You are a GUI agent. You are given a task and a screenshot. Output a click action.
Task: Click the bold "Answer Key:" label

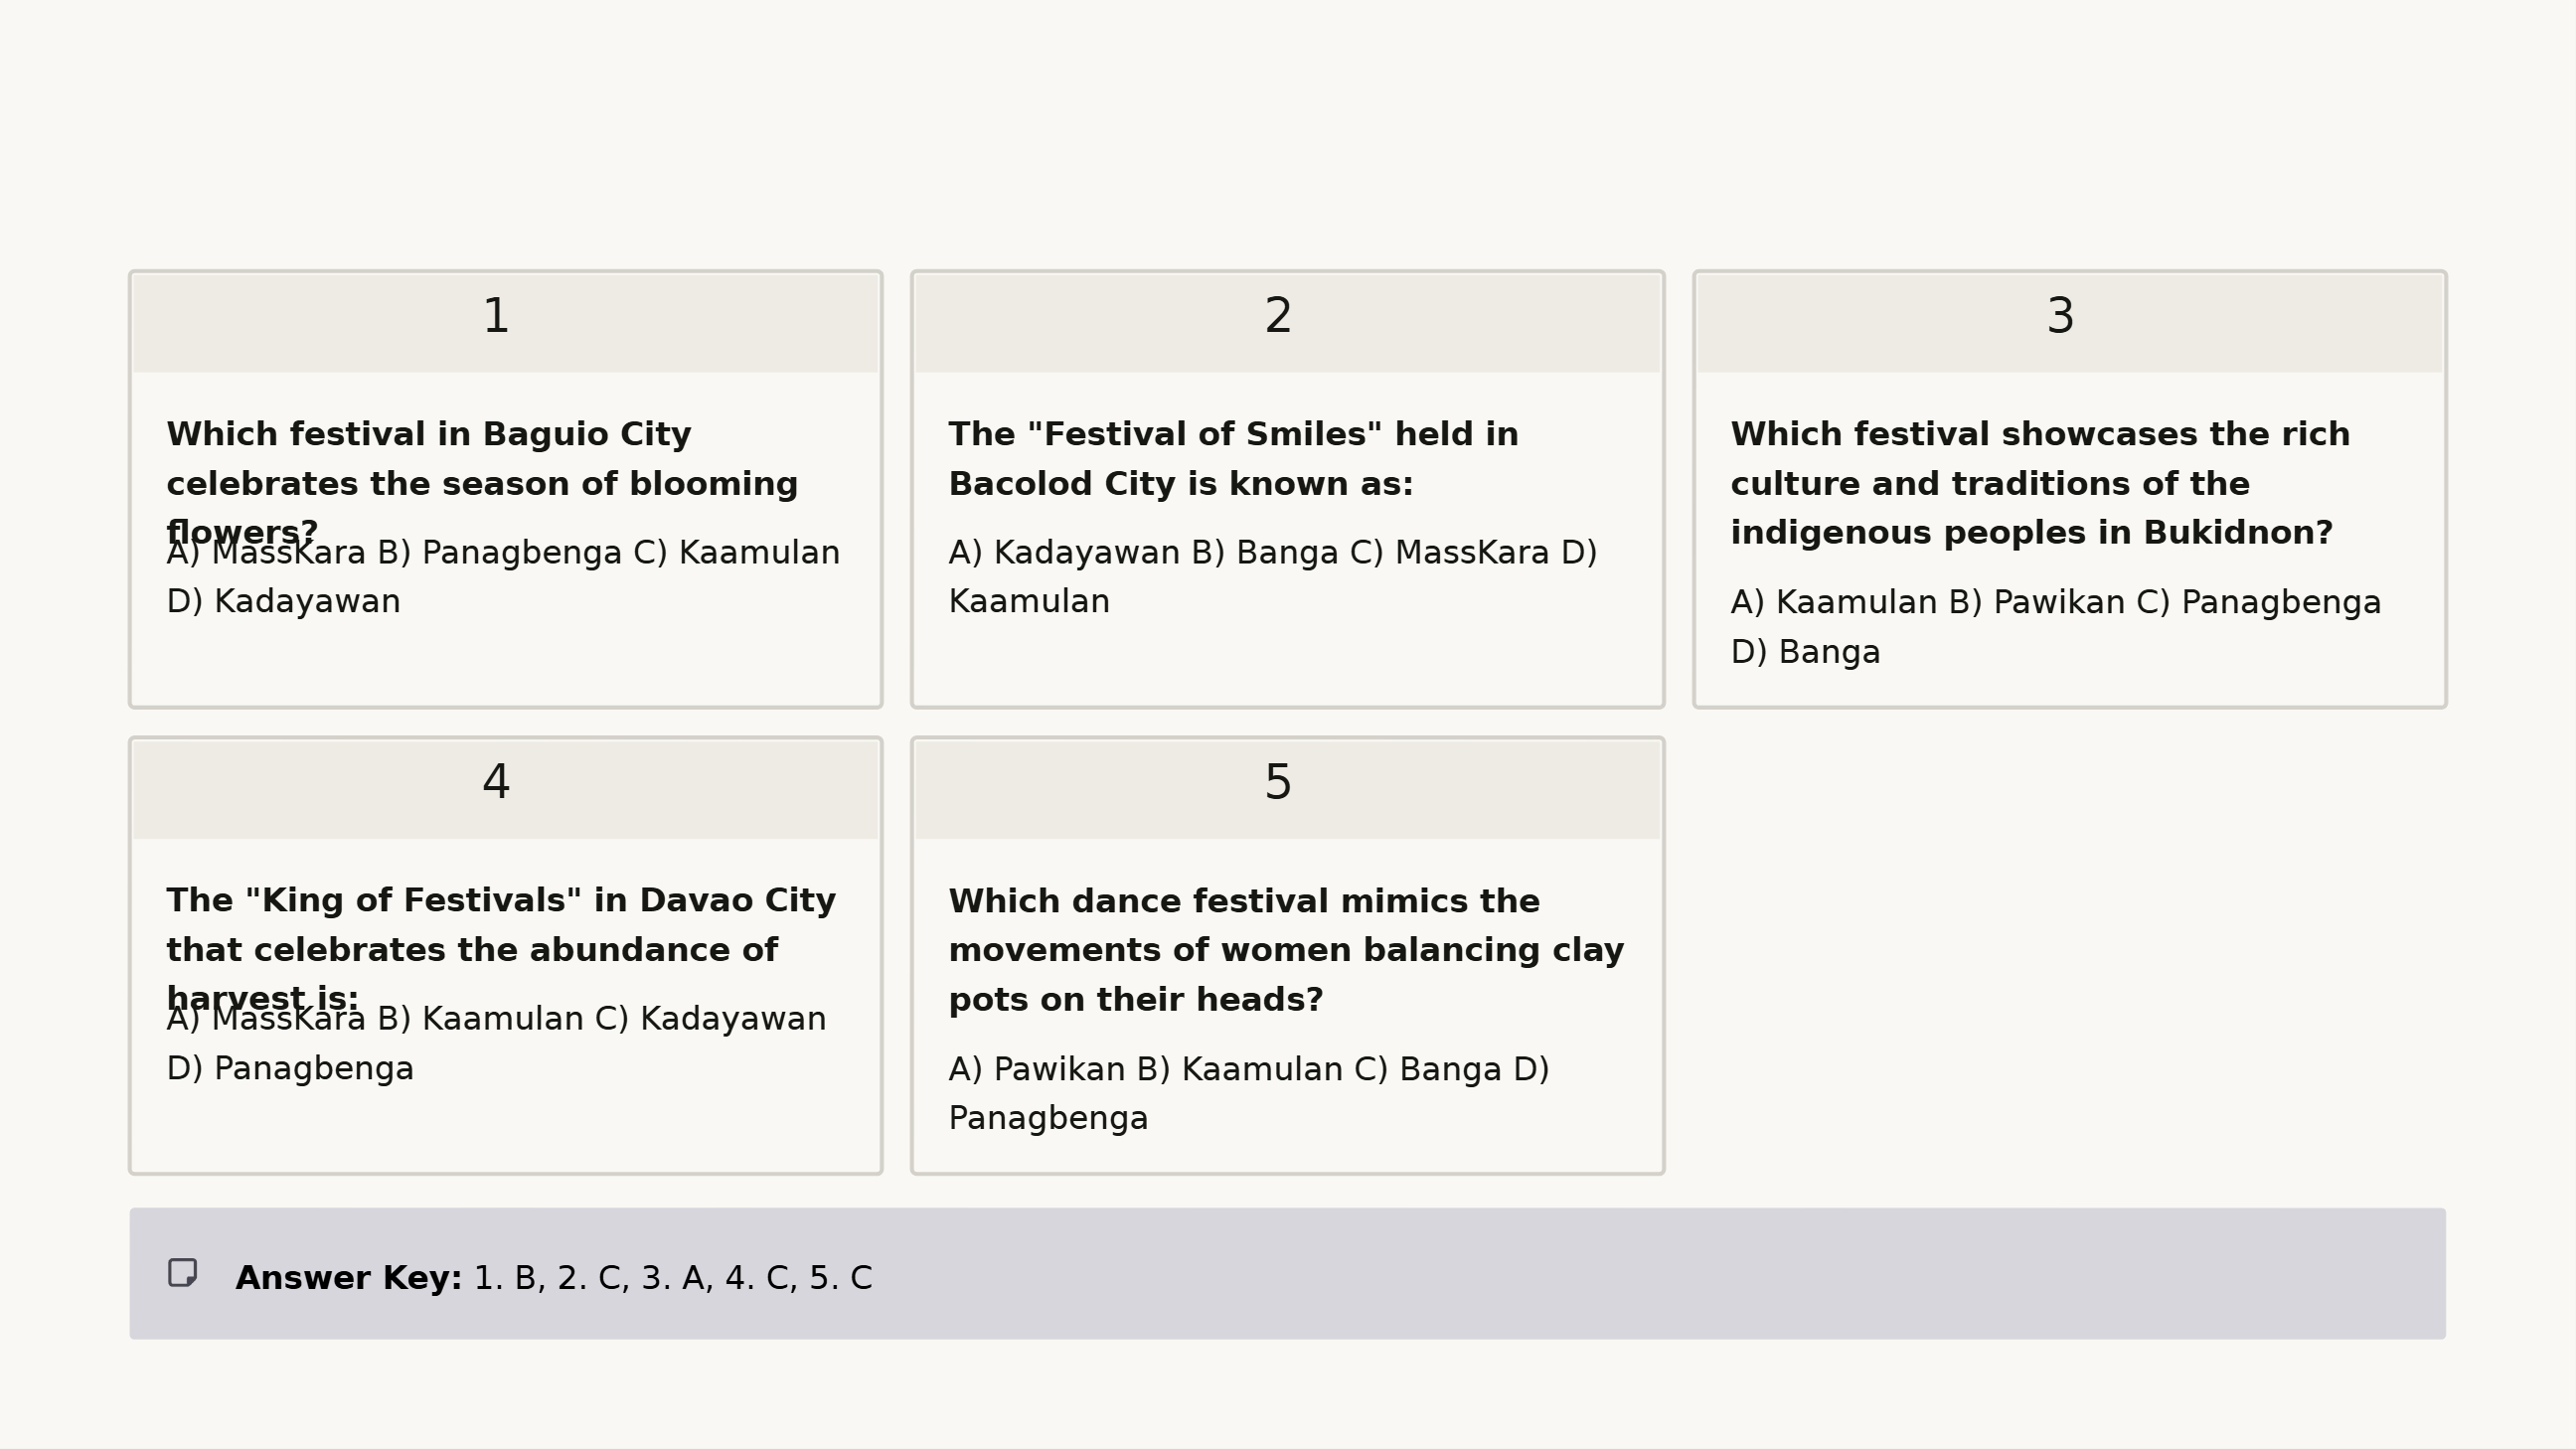[x=348, y=1277]
